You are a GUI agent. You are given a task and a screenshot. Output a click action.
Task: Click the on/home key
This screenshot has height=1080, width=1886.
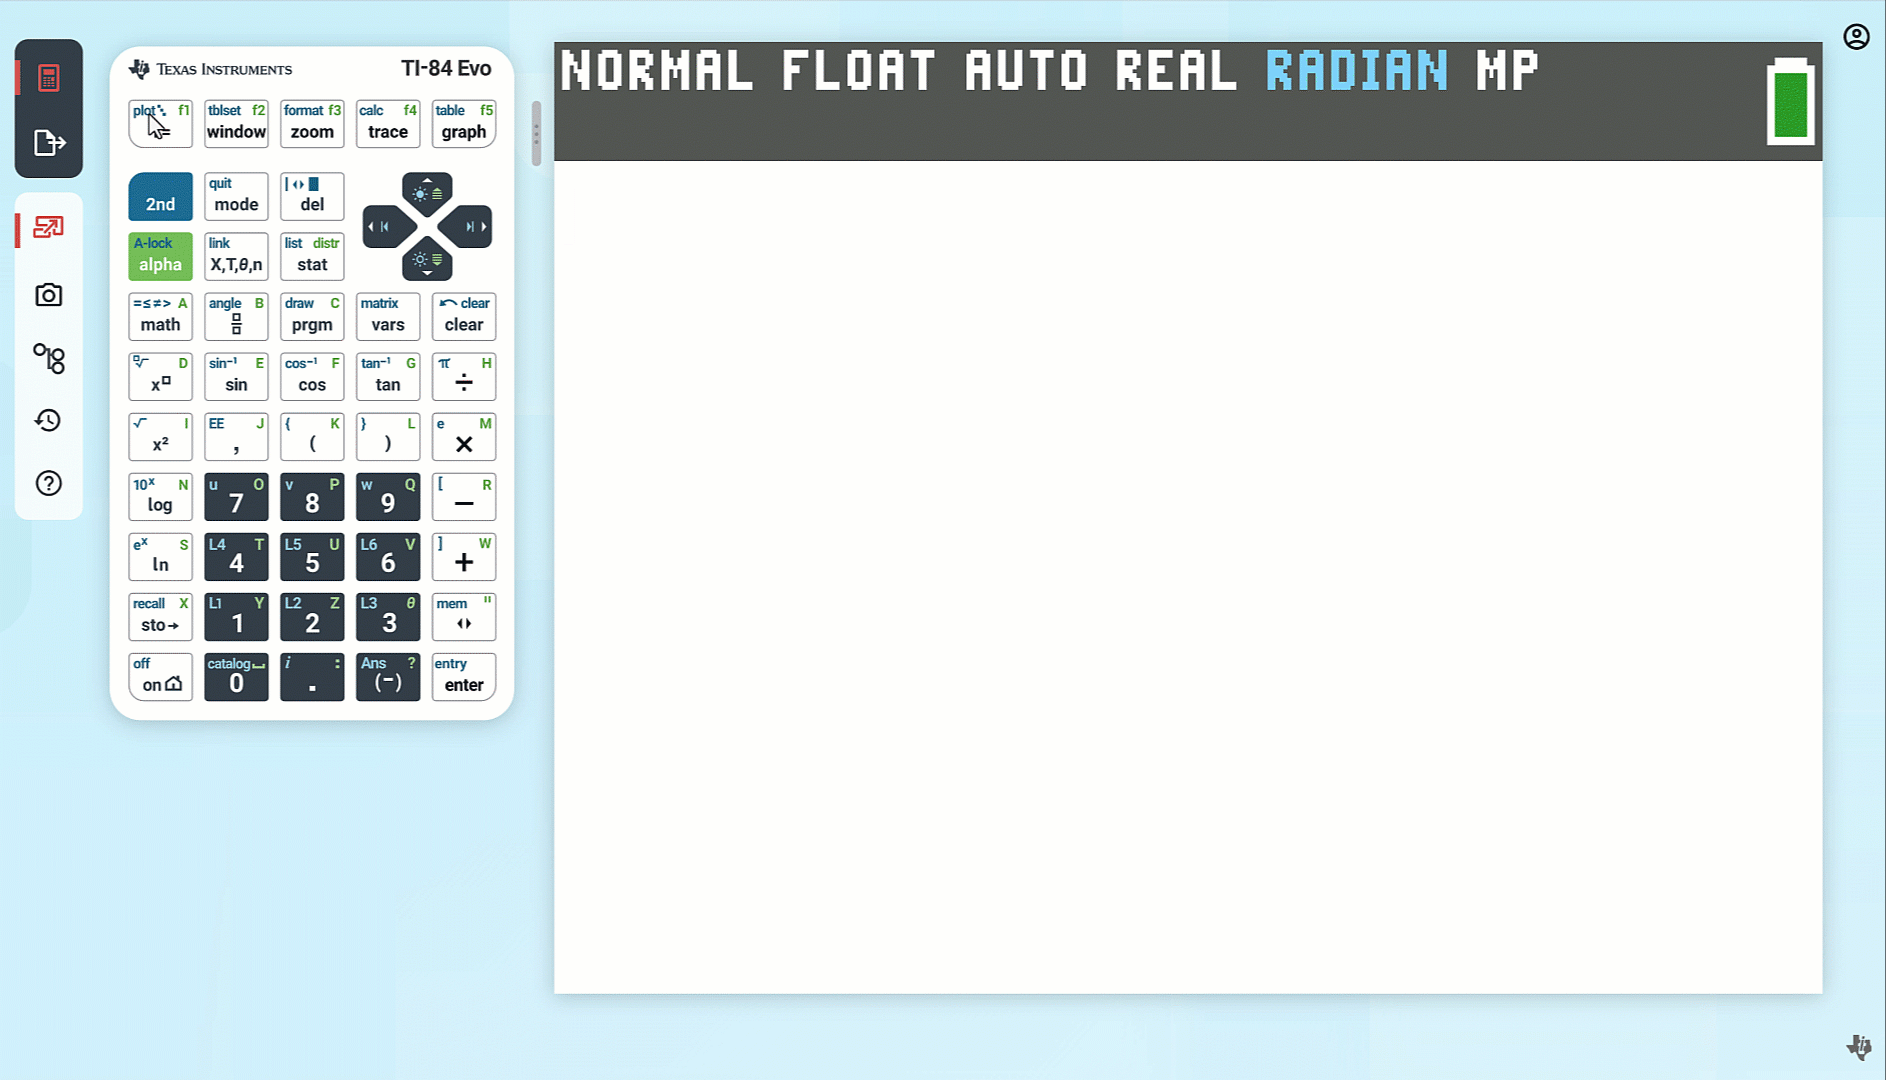tap(160, 677)
